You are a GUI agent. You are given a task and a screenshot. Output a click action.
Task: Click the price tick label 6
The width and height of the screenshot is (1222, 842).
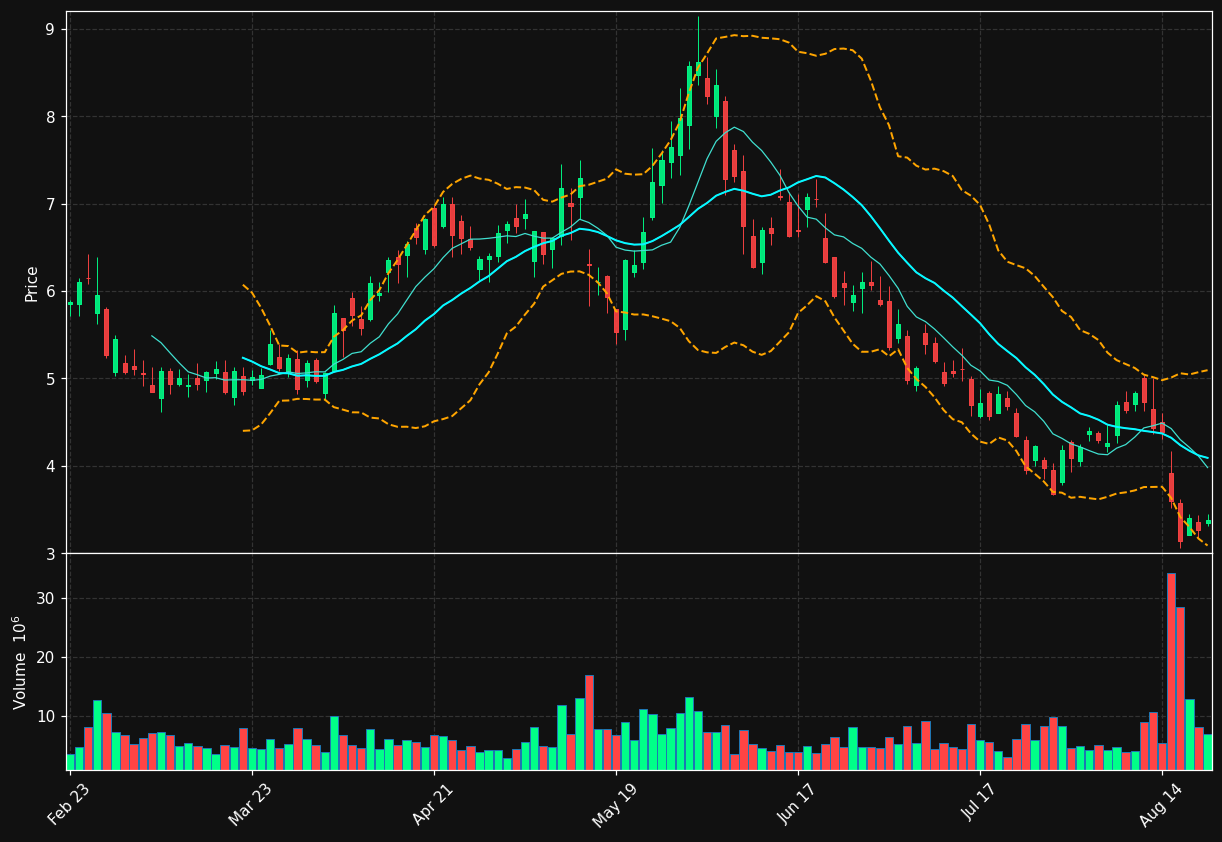[x=50, y=292]
